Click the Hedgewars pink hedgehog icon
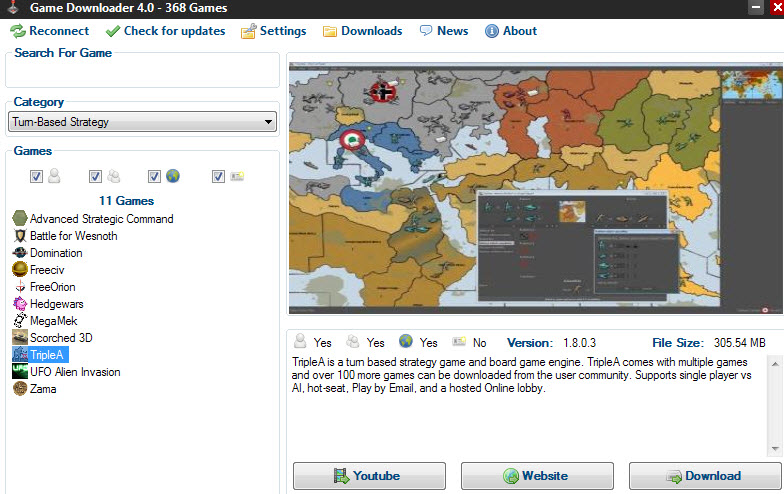This screenshot has height=494, width=784. (x=20, y=304)
